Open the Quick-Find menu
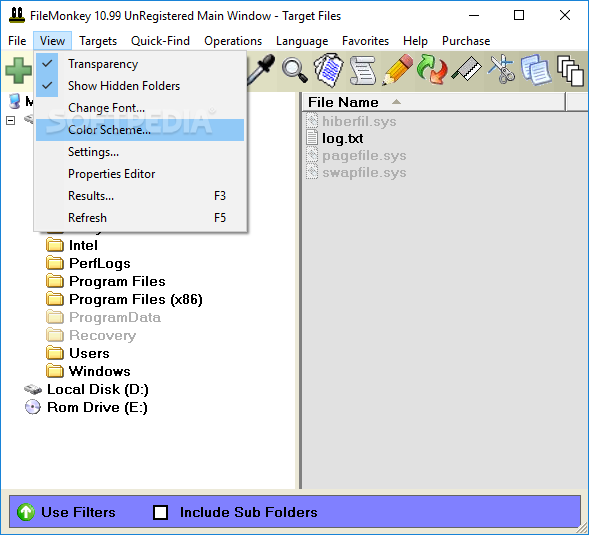 [x=160, y=41]
